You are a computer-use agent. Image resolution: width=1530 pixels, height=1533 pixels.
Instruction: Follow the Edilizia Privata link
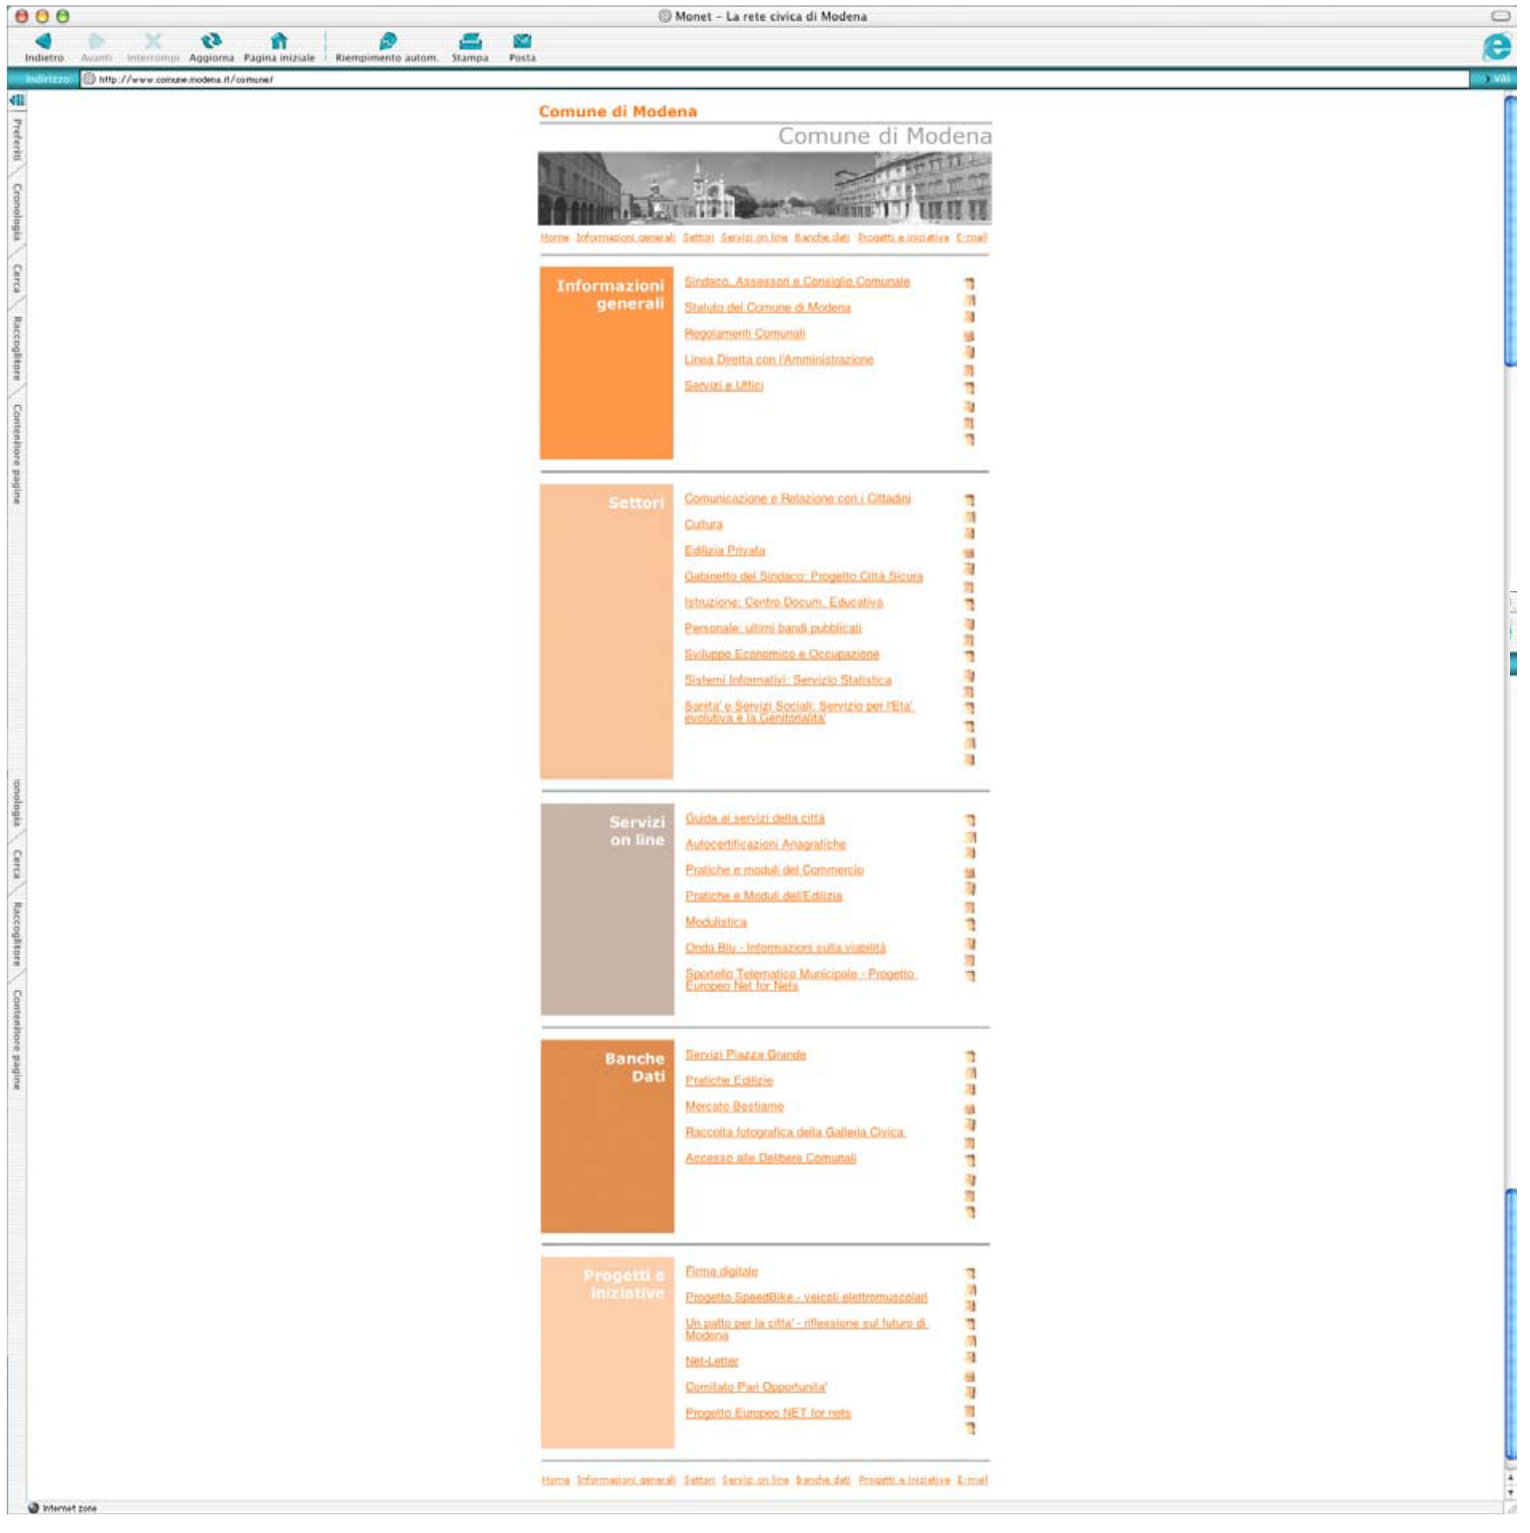(725, 551)
